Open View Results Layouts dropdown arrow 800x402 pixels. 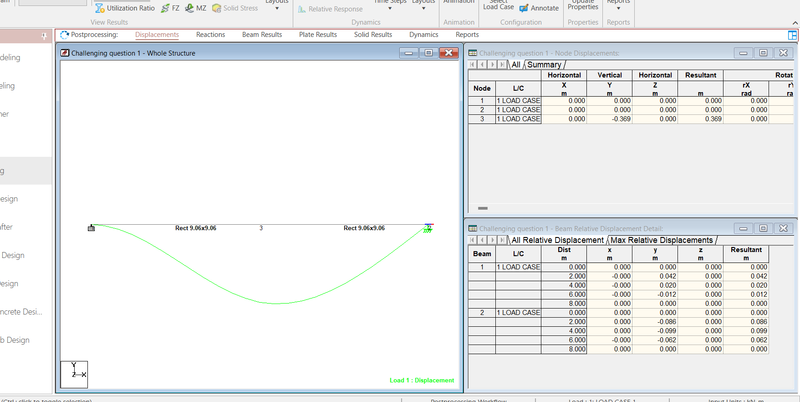tap(277, 8)
